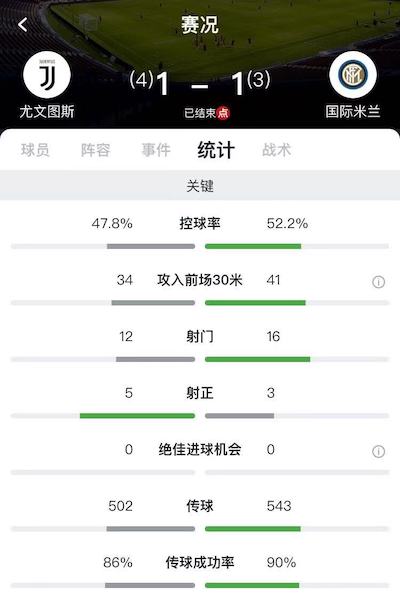This screenshot has height=595, width=400.
Task: Tap the green 射正 bar for Juventus
Action: pyautogui.click(x=137, y=416)
